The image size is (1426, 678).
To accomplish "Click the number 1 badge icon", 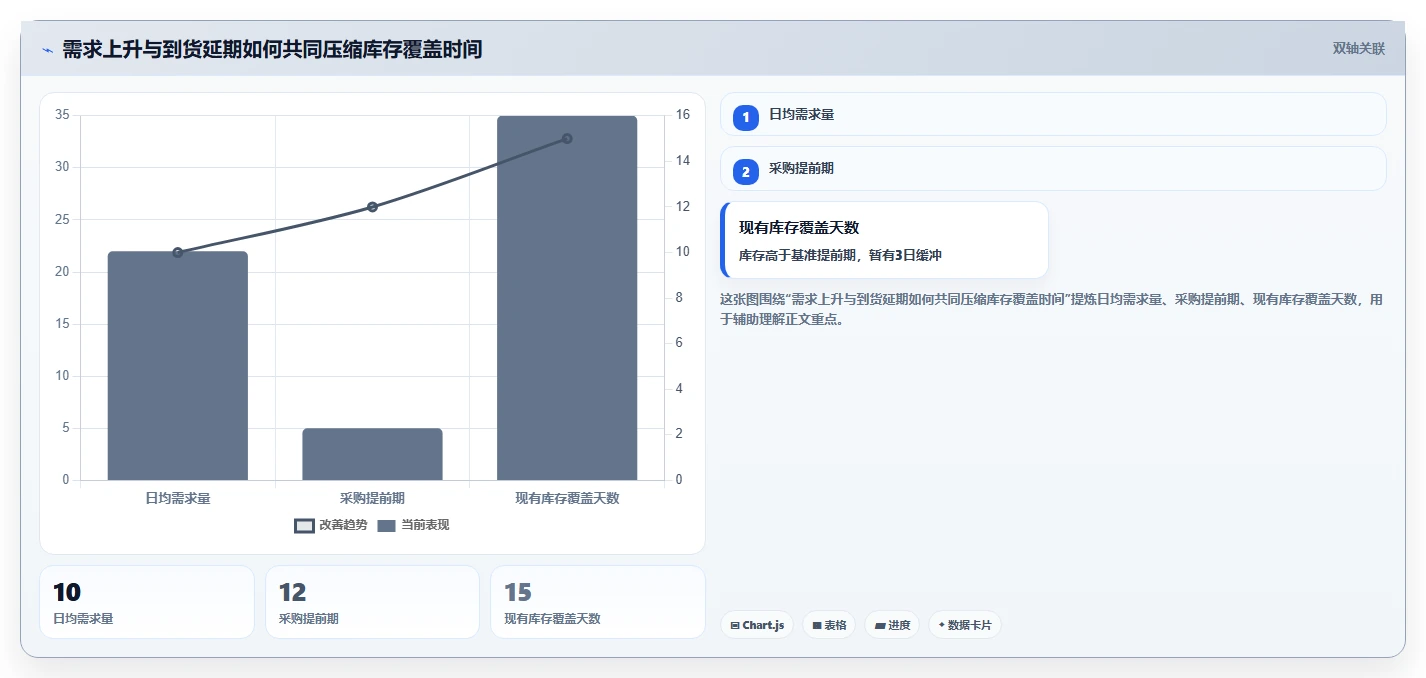I will [x=746, y=117].
